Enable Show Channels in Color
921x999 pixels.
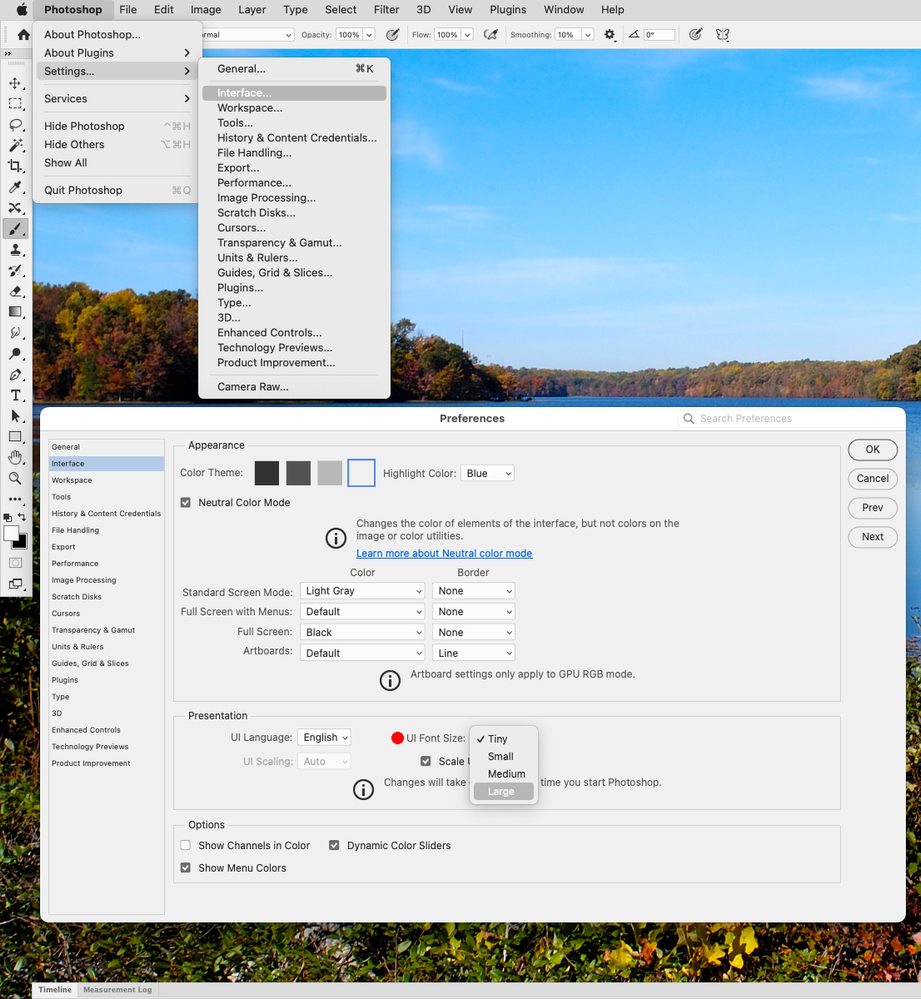pos(185,845)
